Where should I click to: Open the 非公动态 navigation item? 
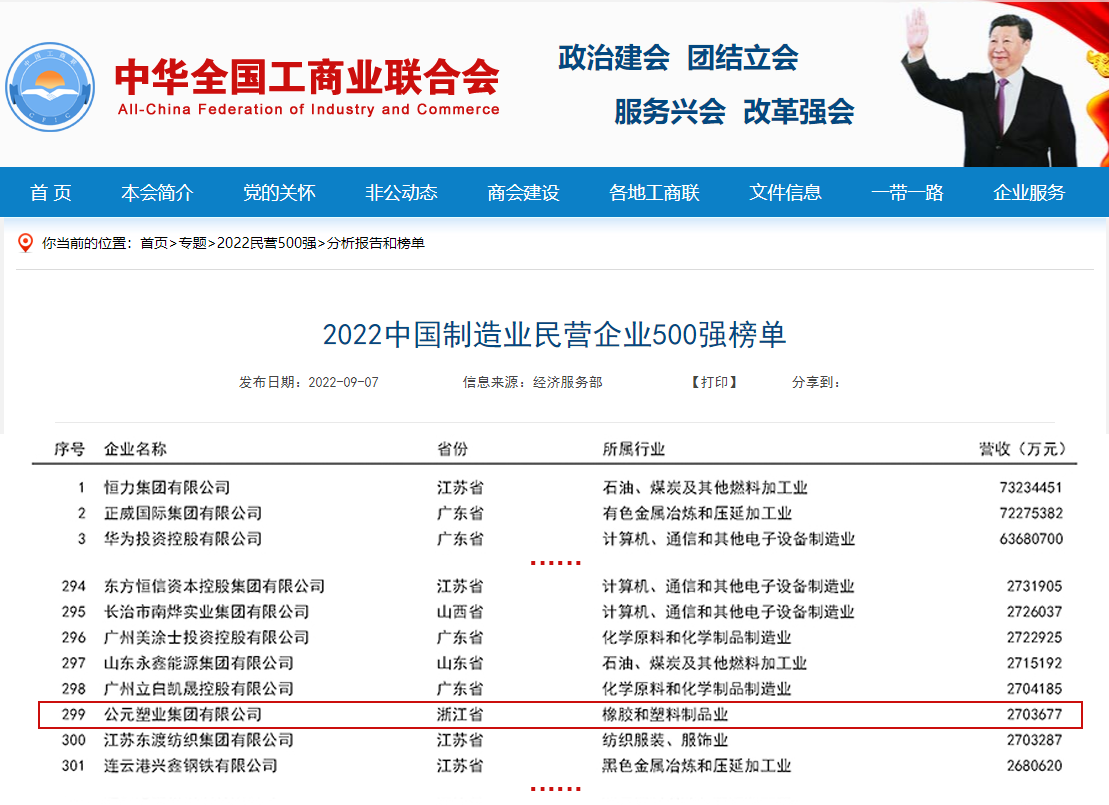tap(401, 192)
